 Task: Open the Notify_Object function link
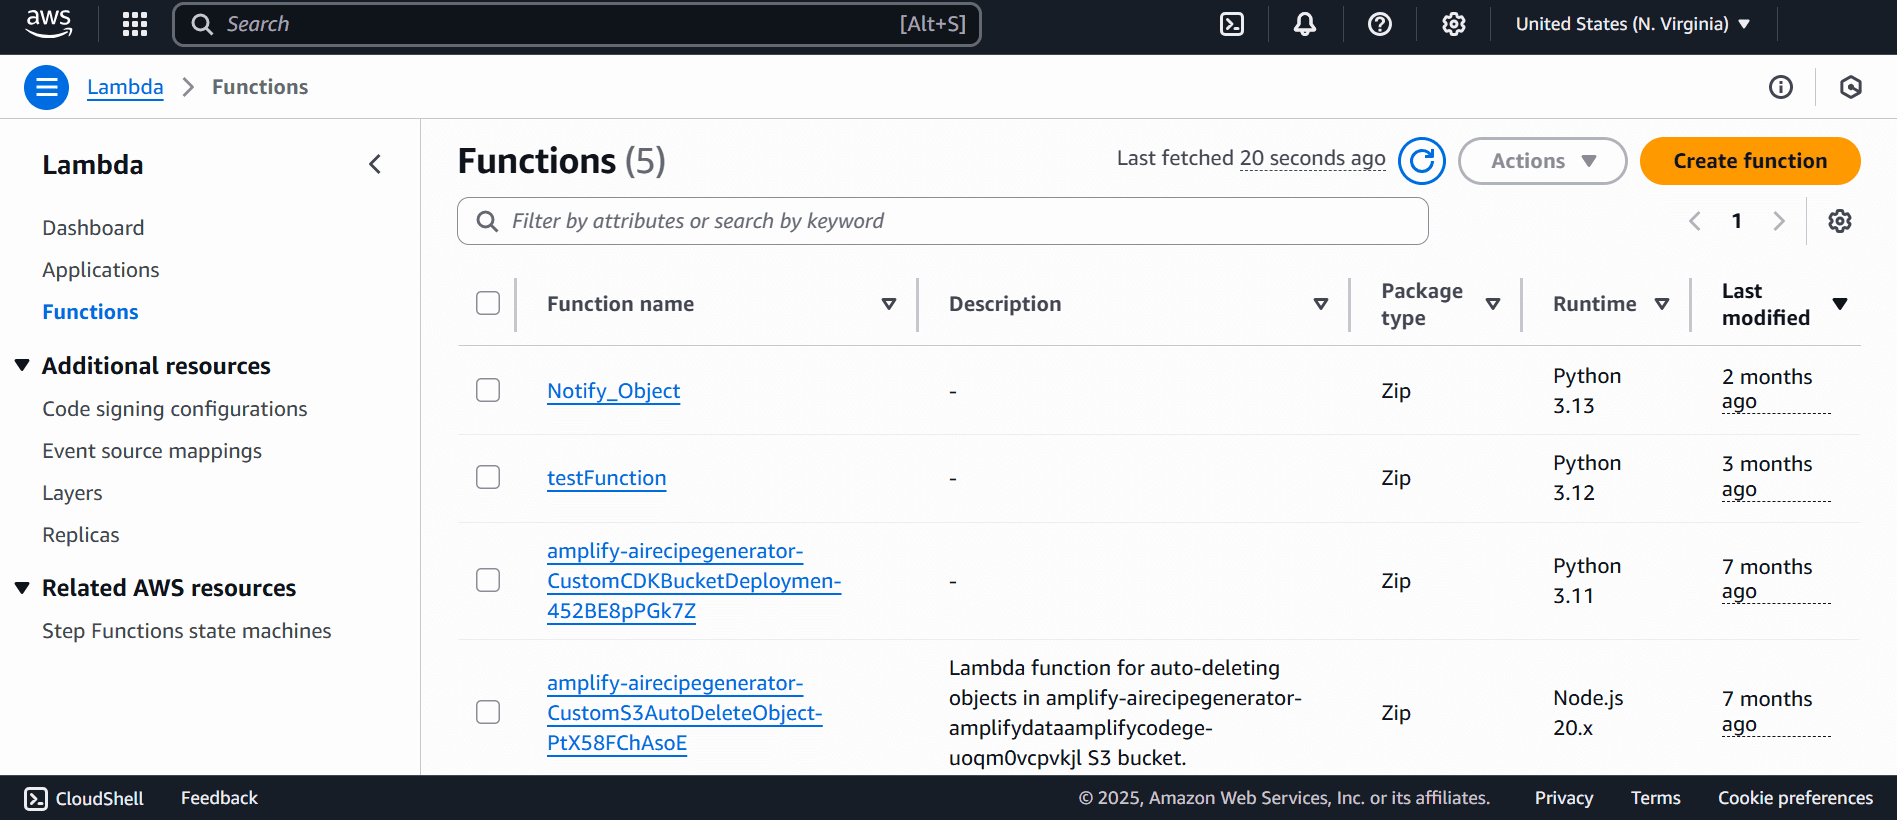pos(613,391)
